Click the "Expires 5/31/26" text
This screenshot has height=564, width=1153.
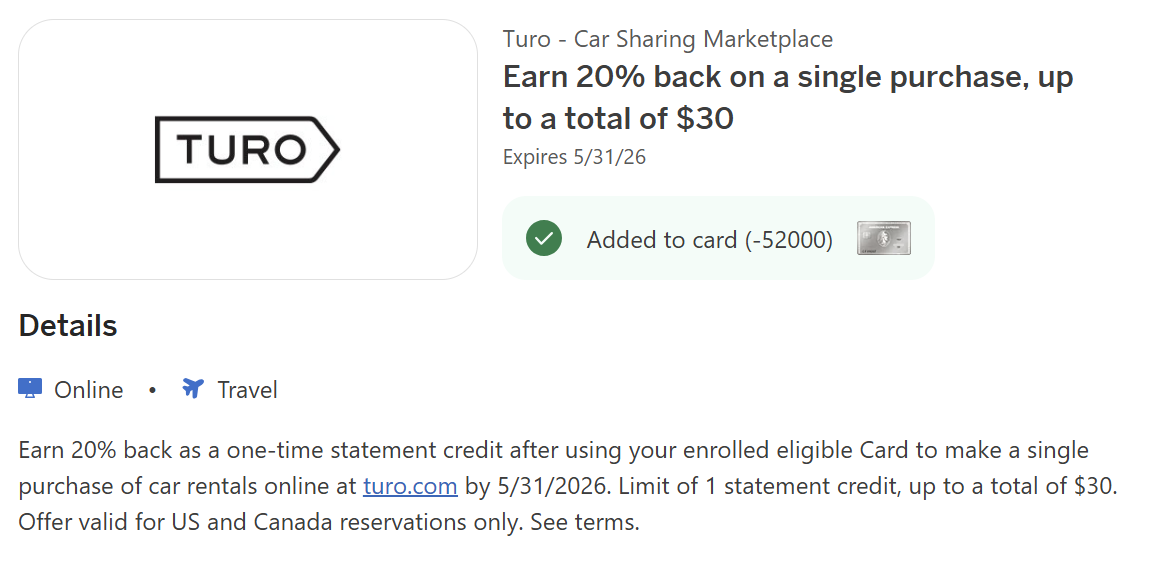pyautogui.click(x=574, y=157)
